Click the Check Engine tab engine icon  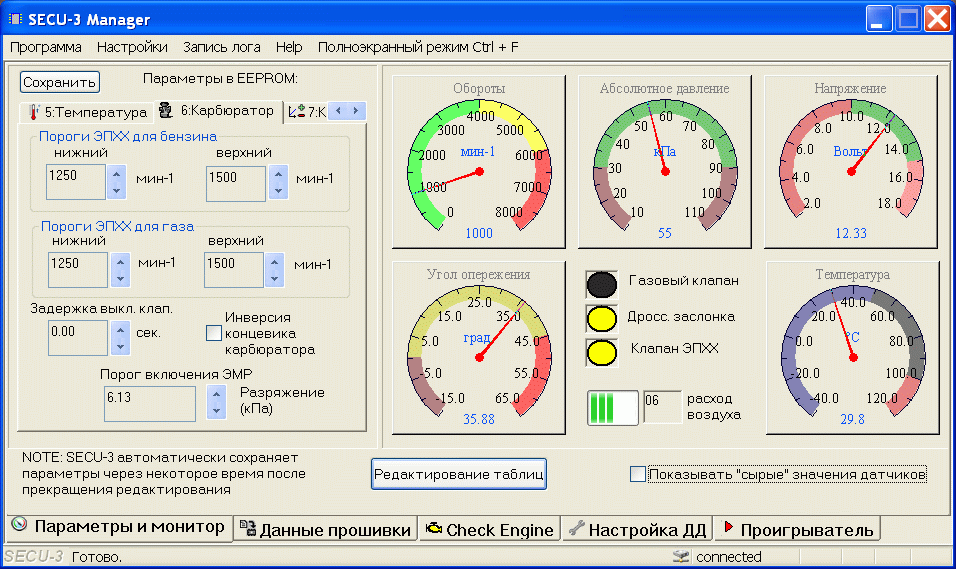[433, 529]
